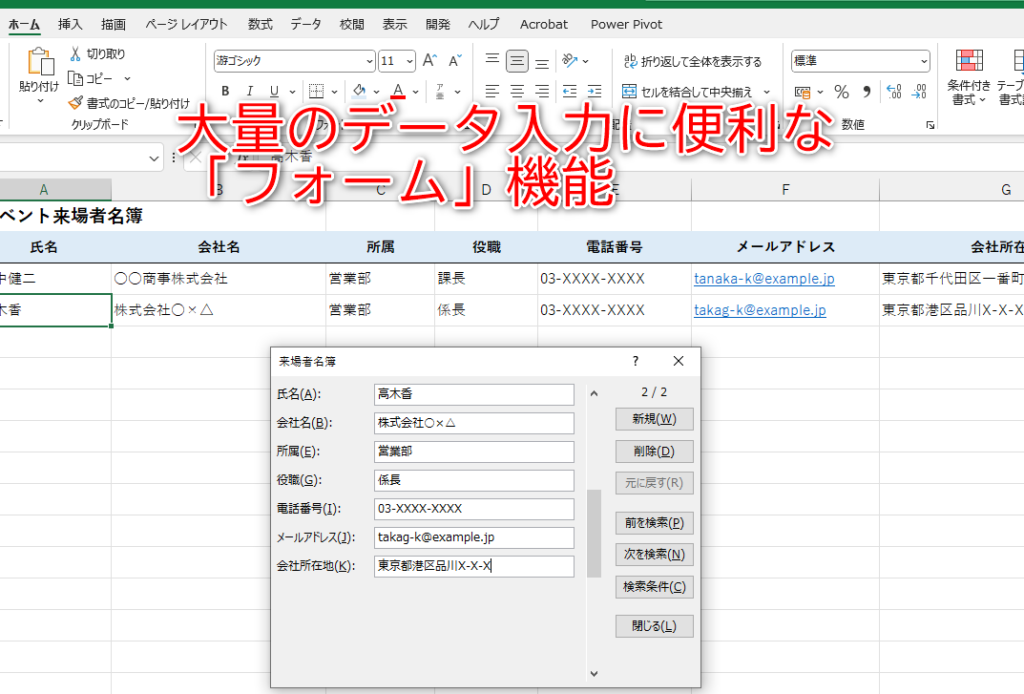The width and height of the screenshot is (1024, 694).
Task: Click the increase indent icon
Action: (x=594, y=91)
